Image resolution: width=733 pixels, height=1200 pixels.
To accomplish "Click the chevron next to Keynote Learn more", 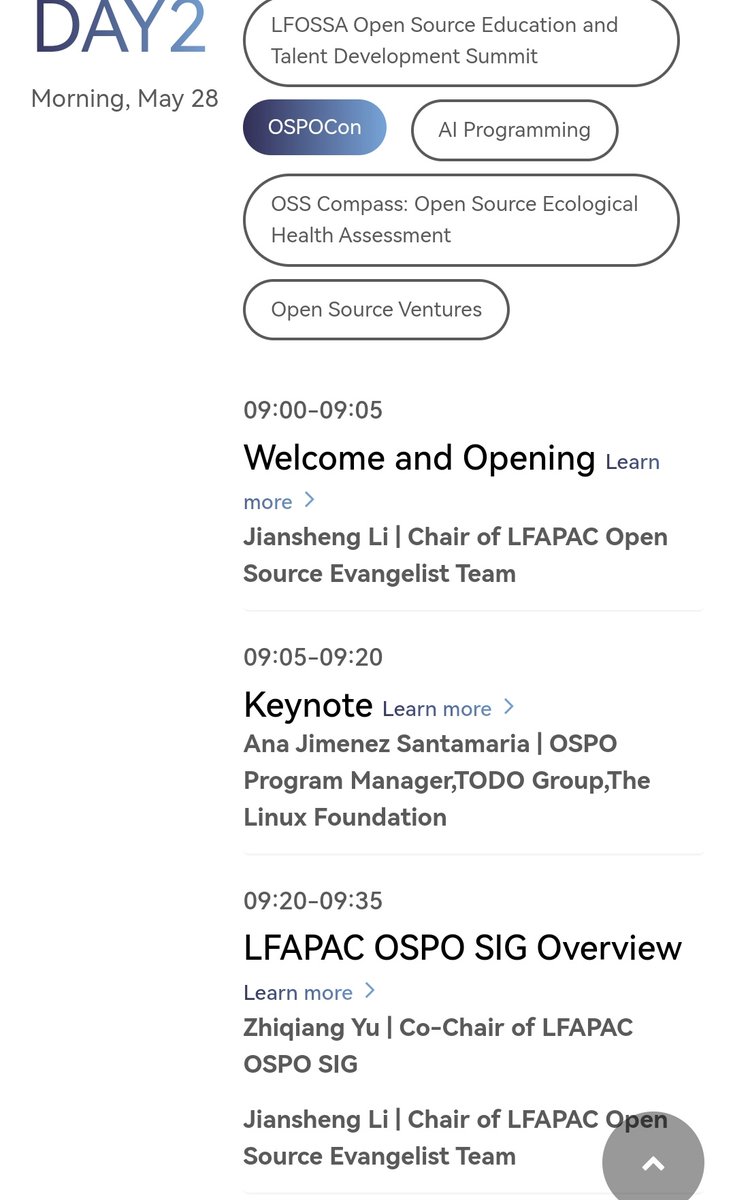I will click(x=508, y=707).
